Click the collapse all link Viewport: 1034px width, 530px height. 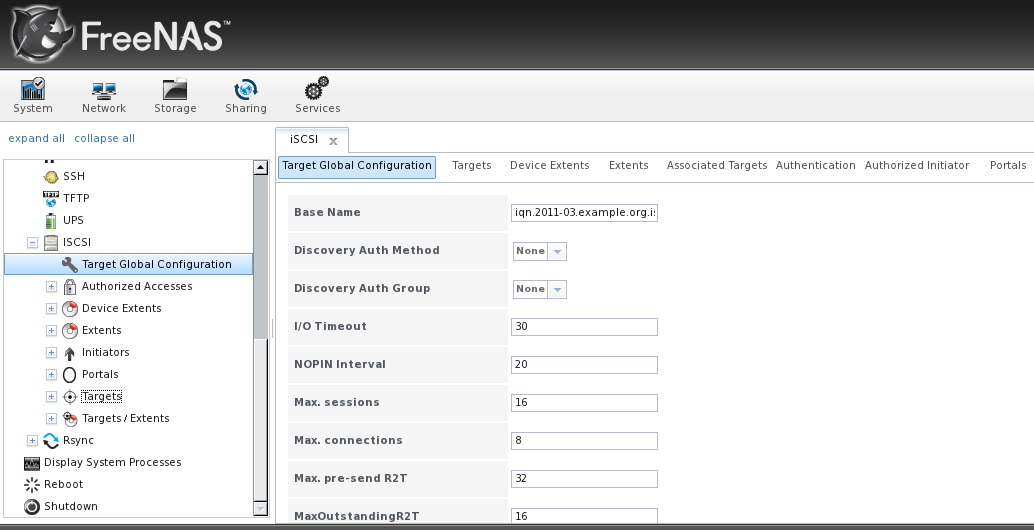[104, 138]
